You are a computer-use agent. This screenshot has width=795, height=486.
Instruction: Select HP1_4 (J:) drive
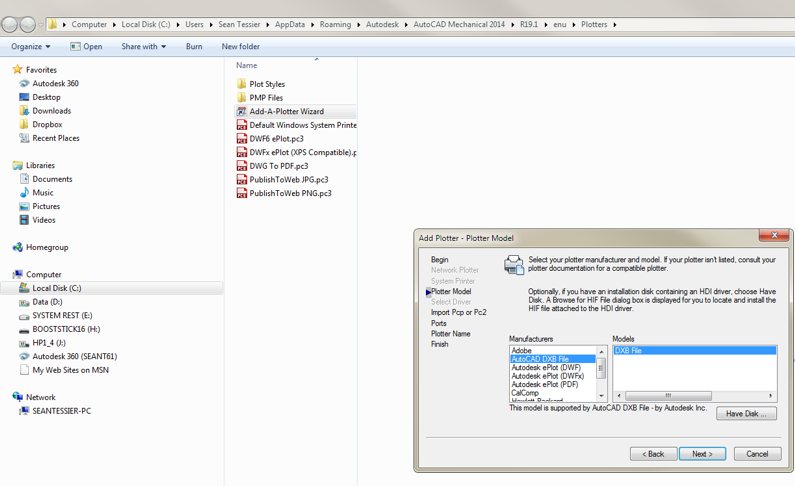49,343
